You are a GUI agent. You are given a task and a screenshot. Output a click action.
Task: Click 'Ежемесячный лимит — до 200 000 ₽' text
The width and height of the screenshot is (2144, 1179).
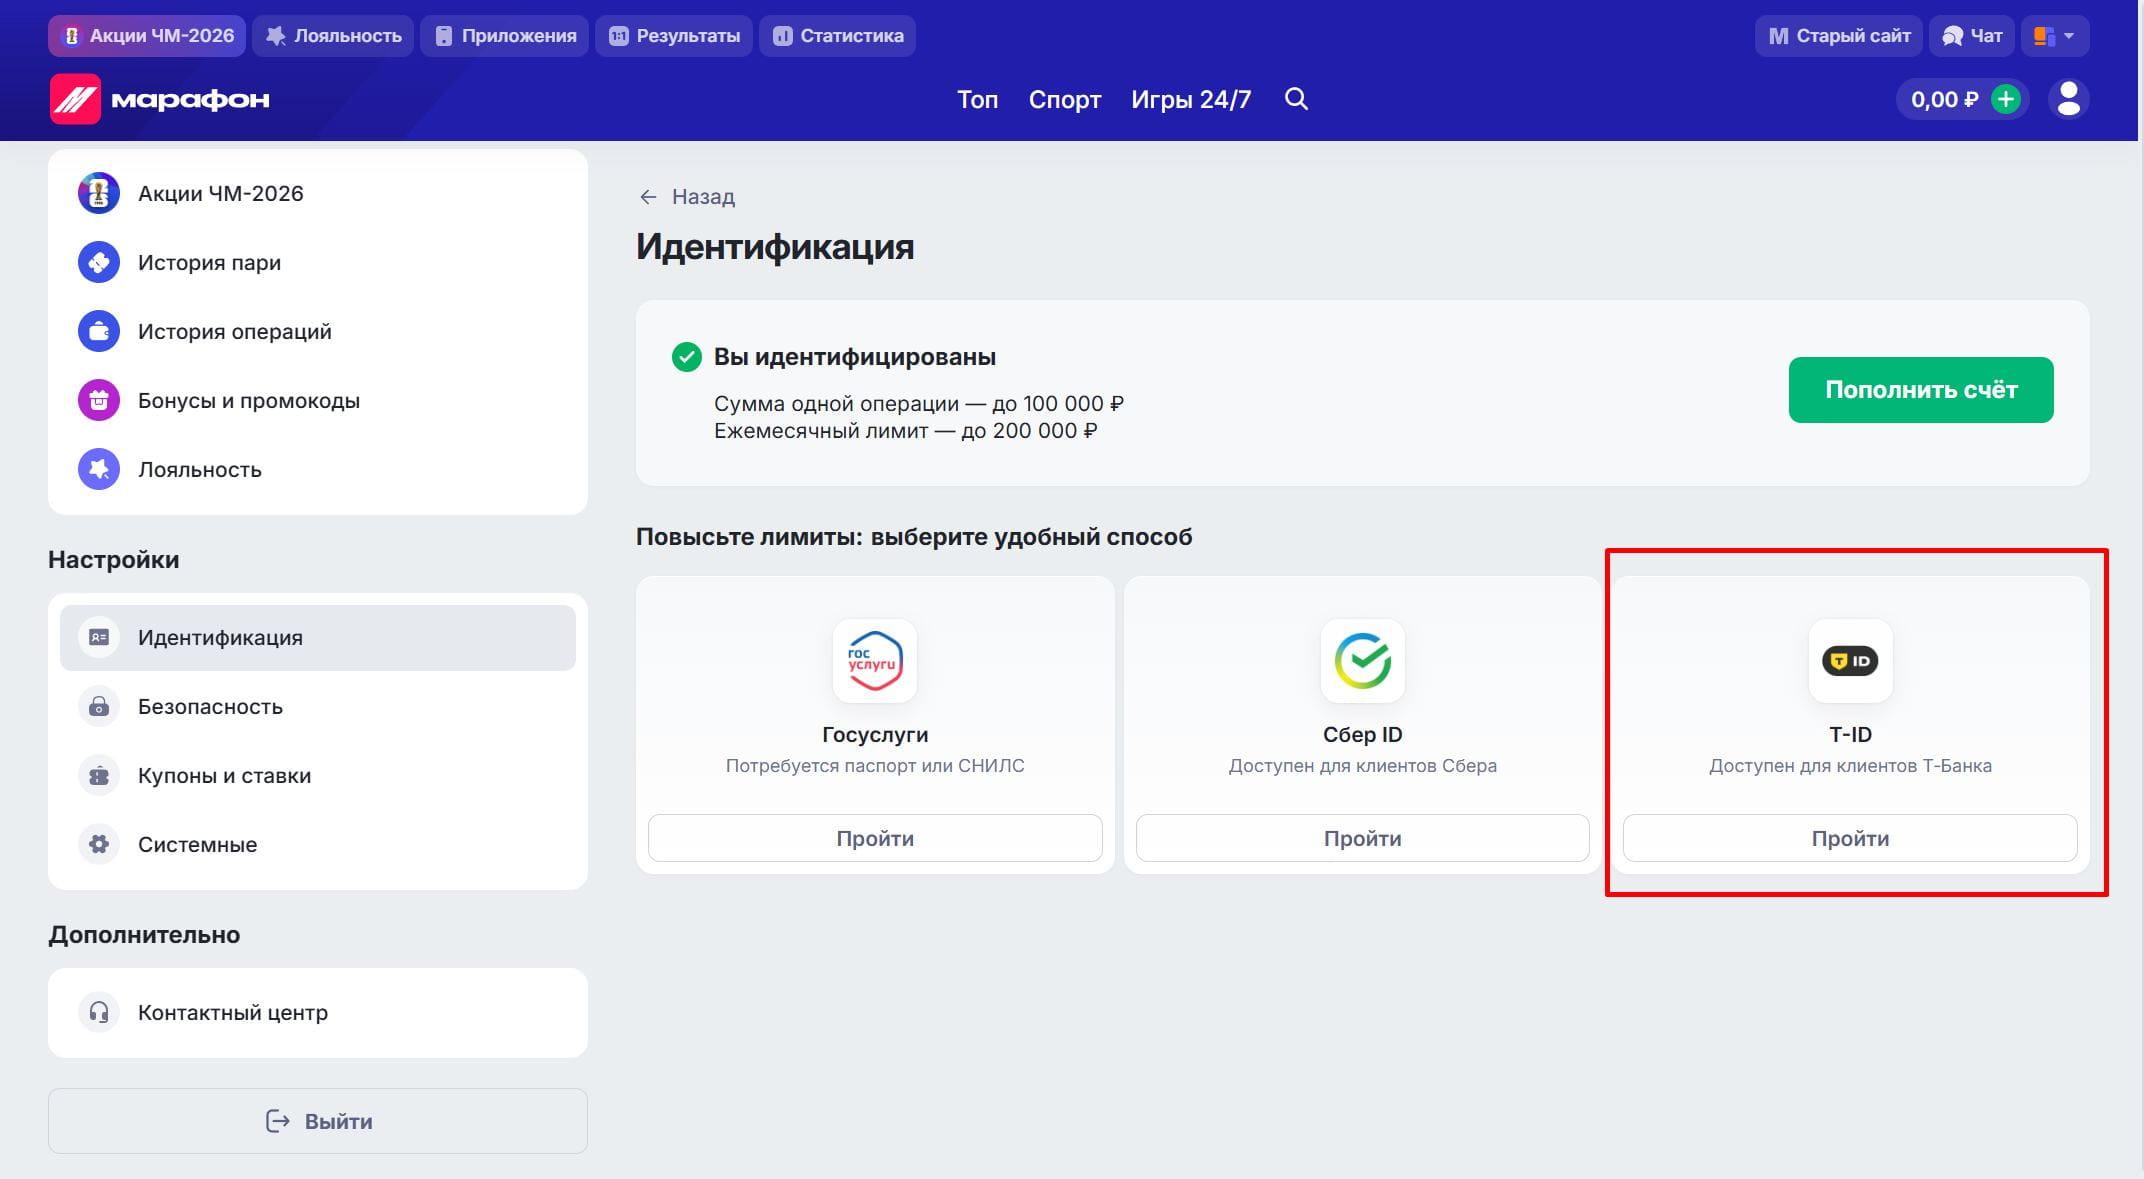click(x=906, y=431)
